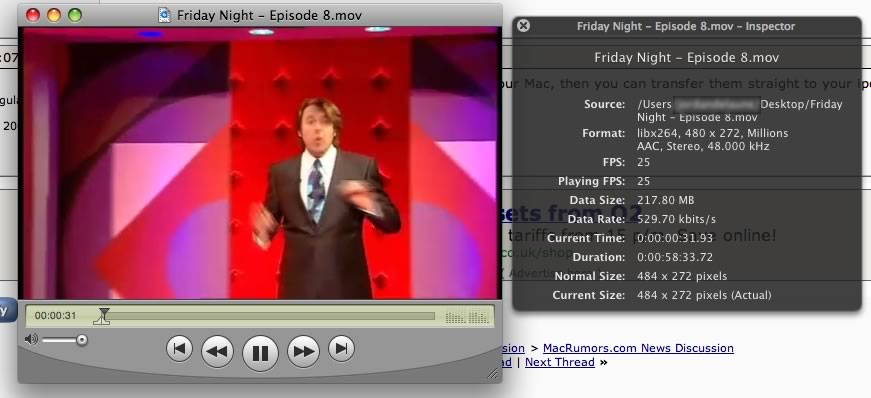This screenshot has height=398, width=871.
Task: Mute audio via the speaker icon
Action: point(31,339)
